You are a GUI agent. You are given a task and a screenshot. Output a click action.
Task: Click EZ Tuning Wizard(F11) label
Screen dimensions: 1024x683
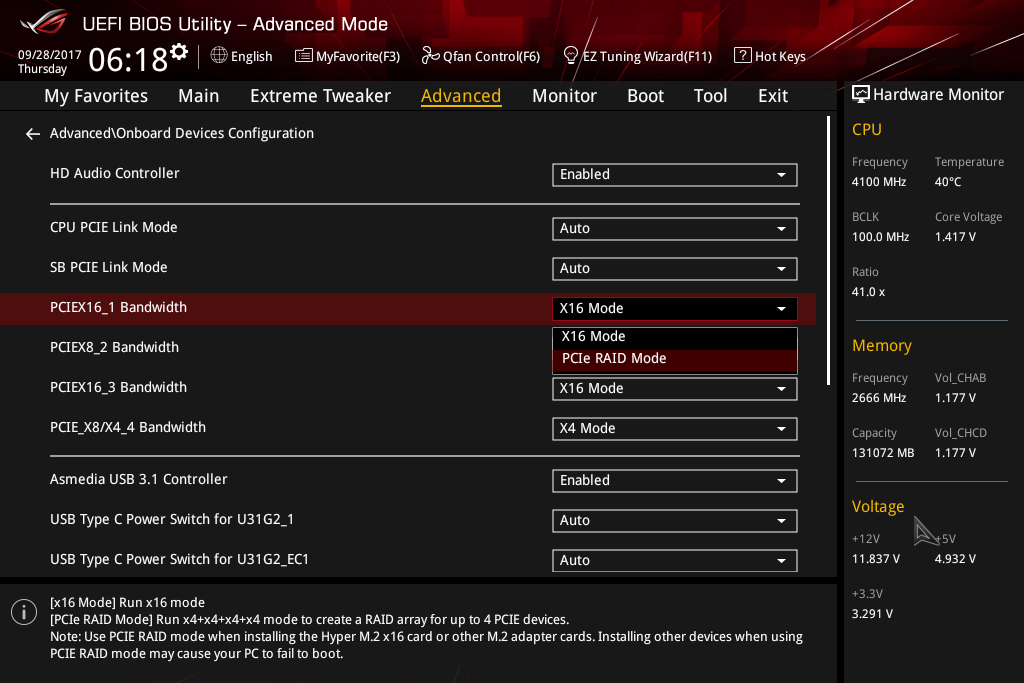click(x=647, y=57)
